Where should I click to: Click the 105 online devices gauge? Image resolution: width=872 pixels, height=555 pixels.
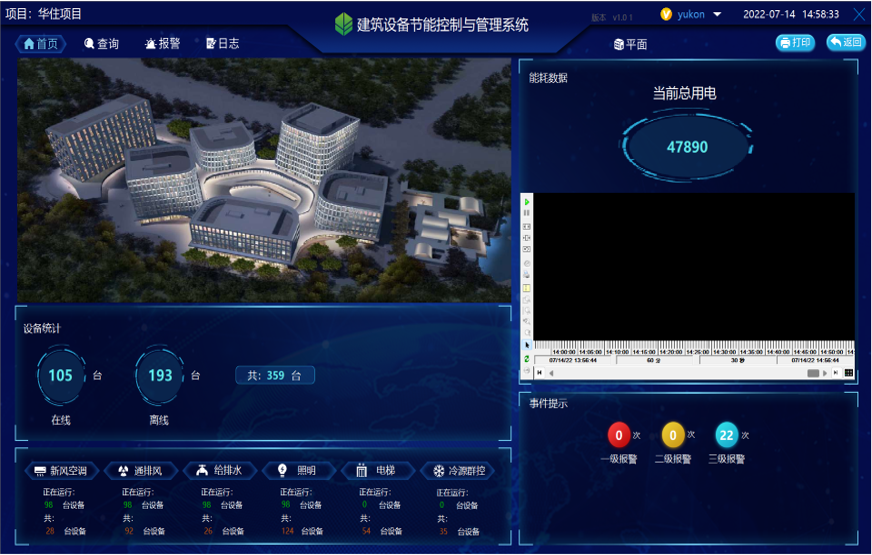click(61, 375)
